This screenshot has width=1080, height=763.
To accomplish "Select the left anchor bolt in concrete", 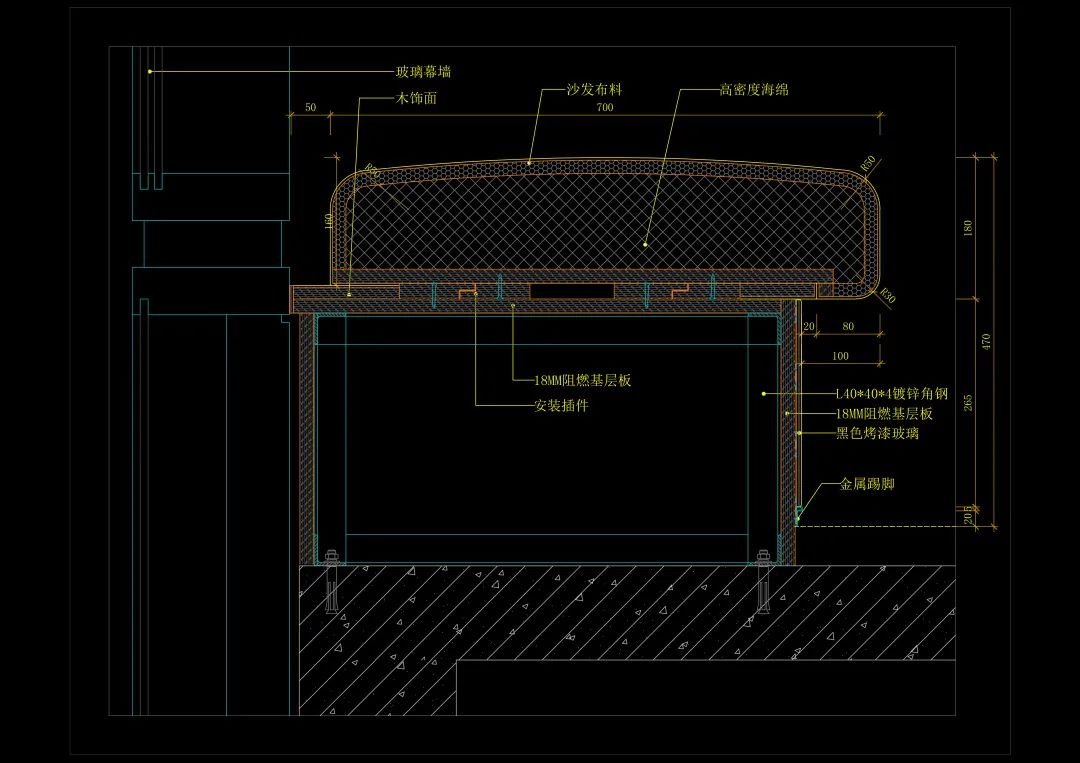I will coord(332,583).
